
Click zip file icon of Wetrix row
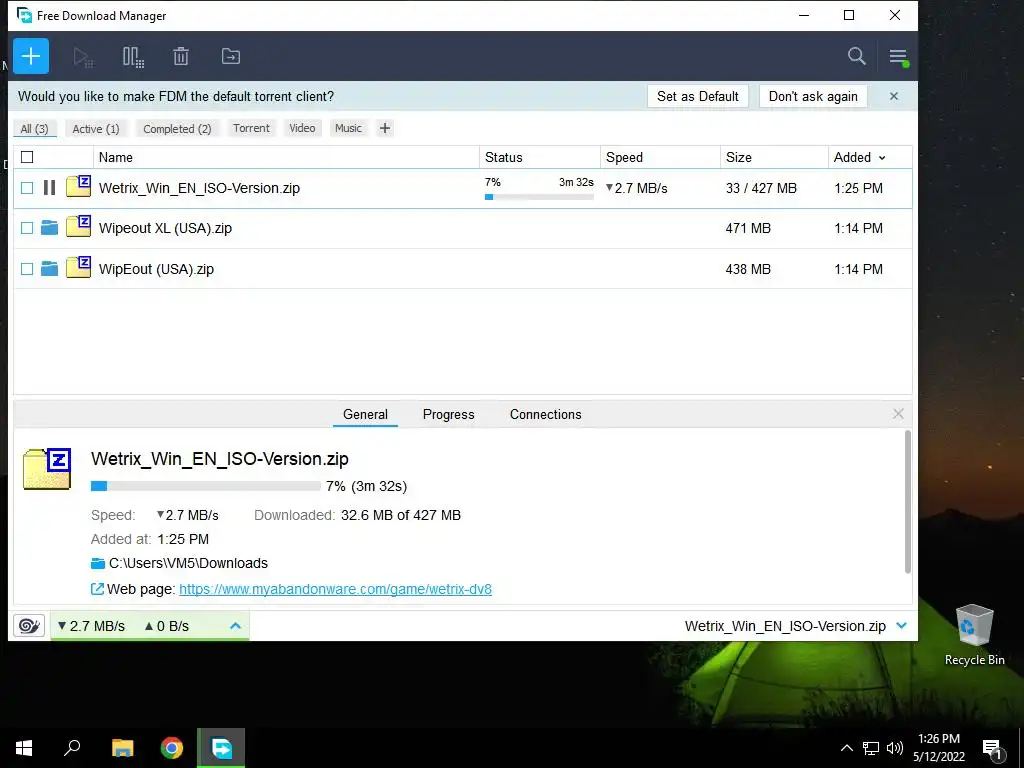pyautogui.click(x=78, y=187)
